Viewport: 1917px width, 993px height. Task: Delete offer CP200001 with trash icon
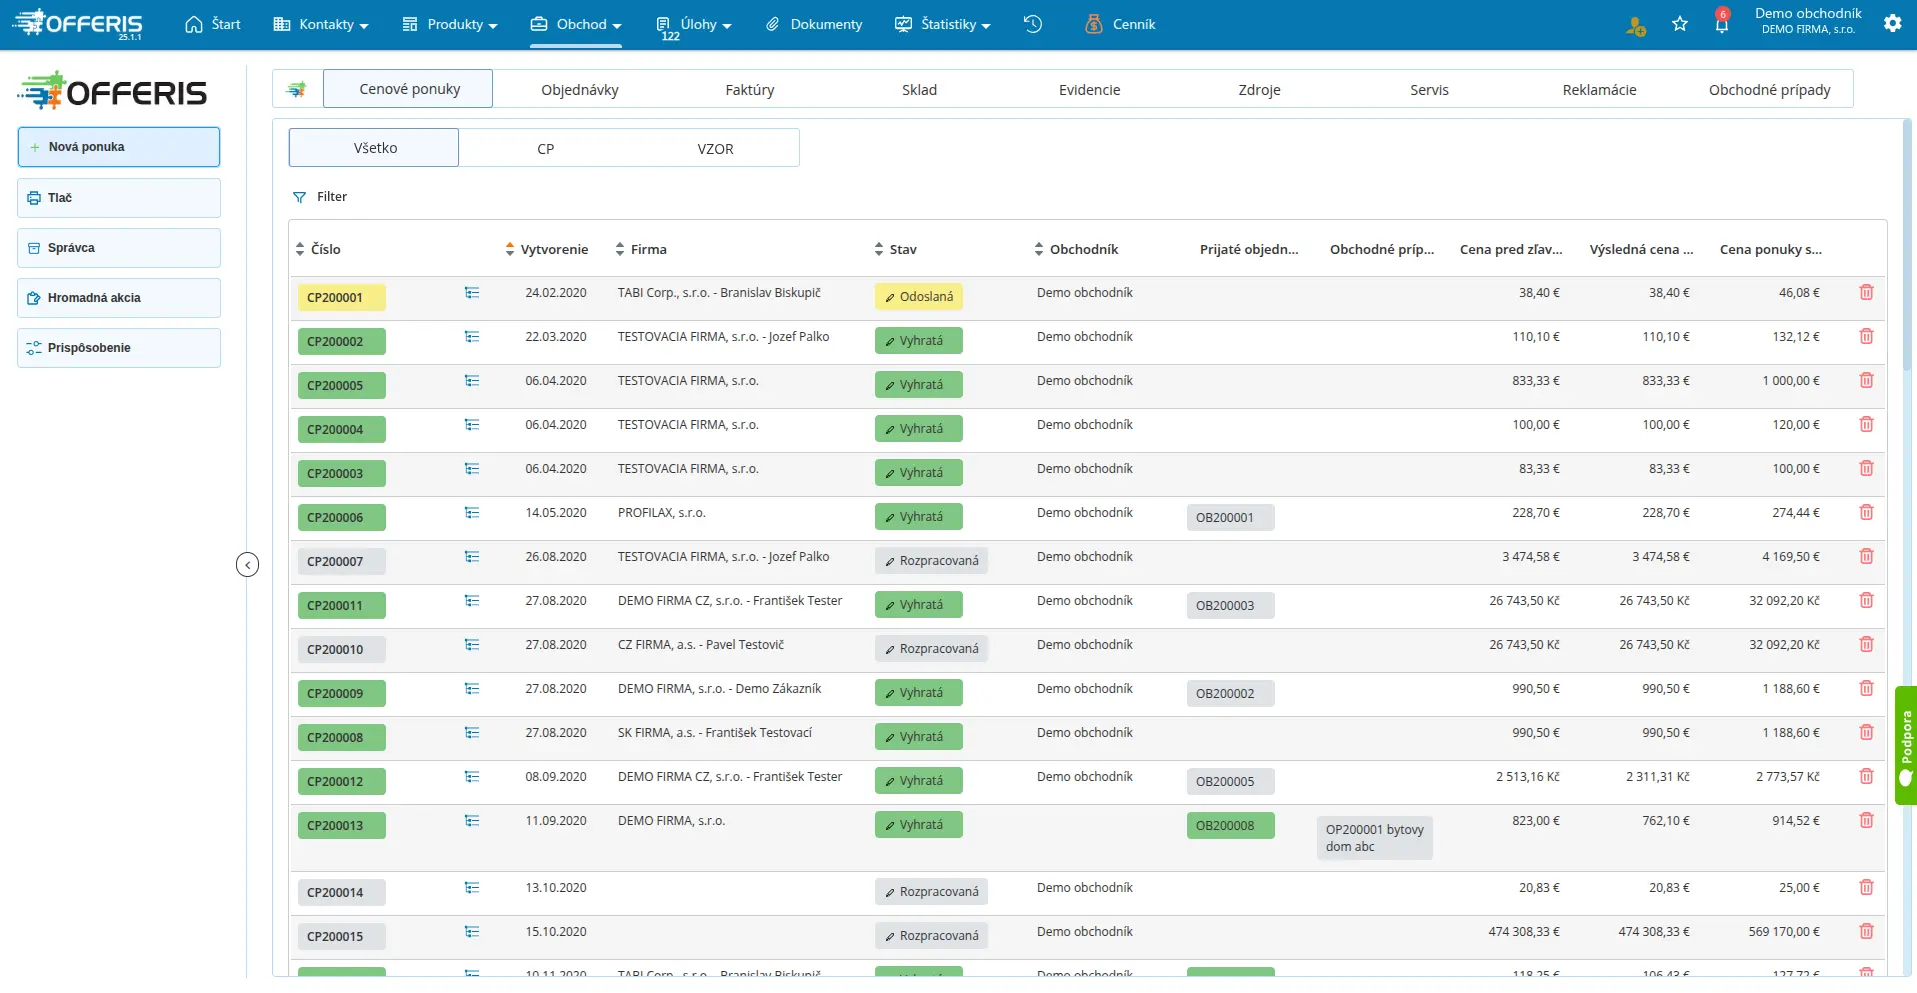(x=1866, y=292)
